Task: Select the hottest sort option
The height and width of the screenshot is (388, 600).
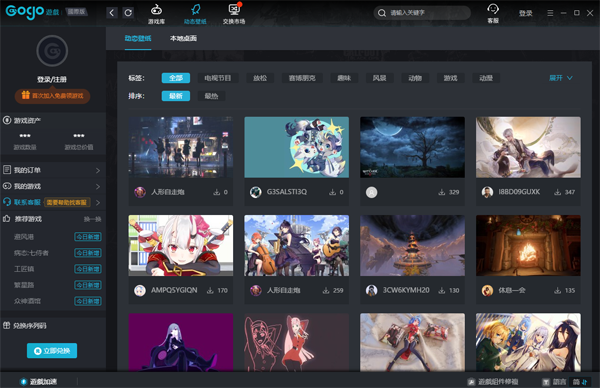Action: tap(211, 96)
